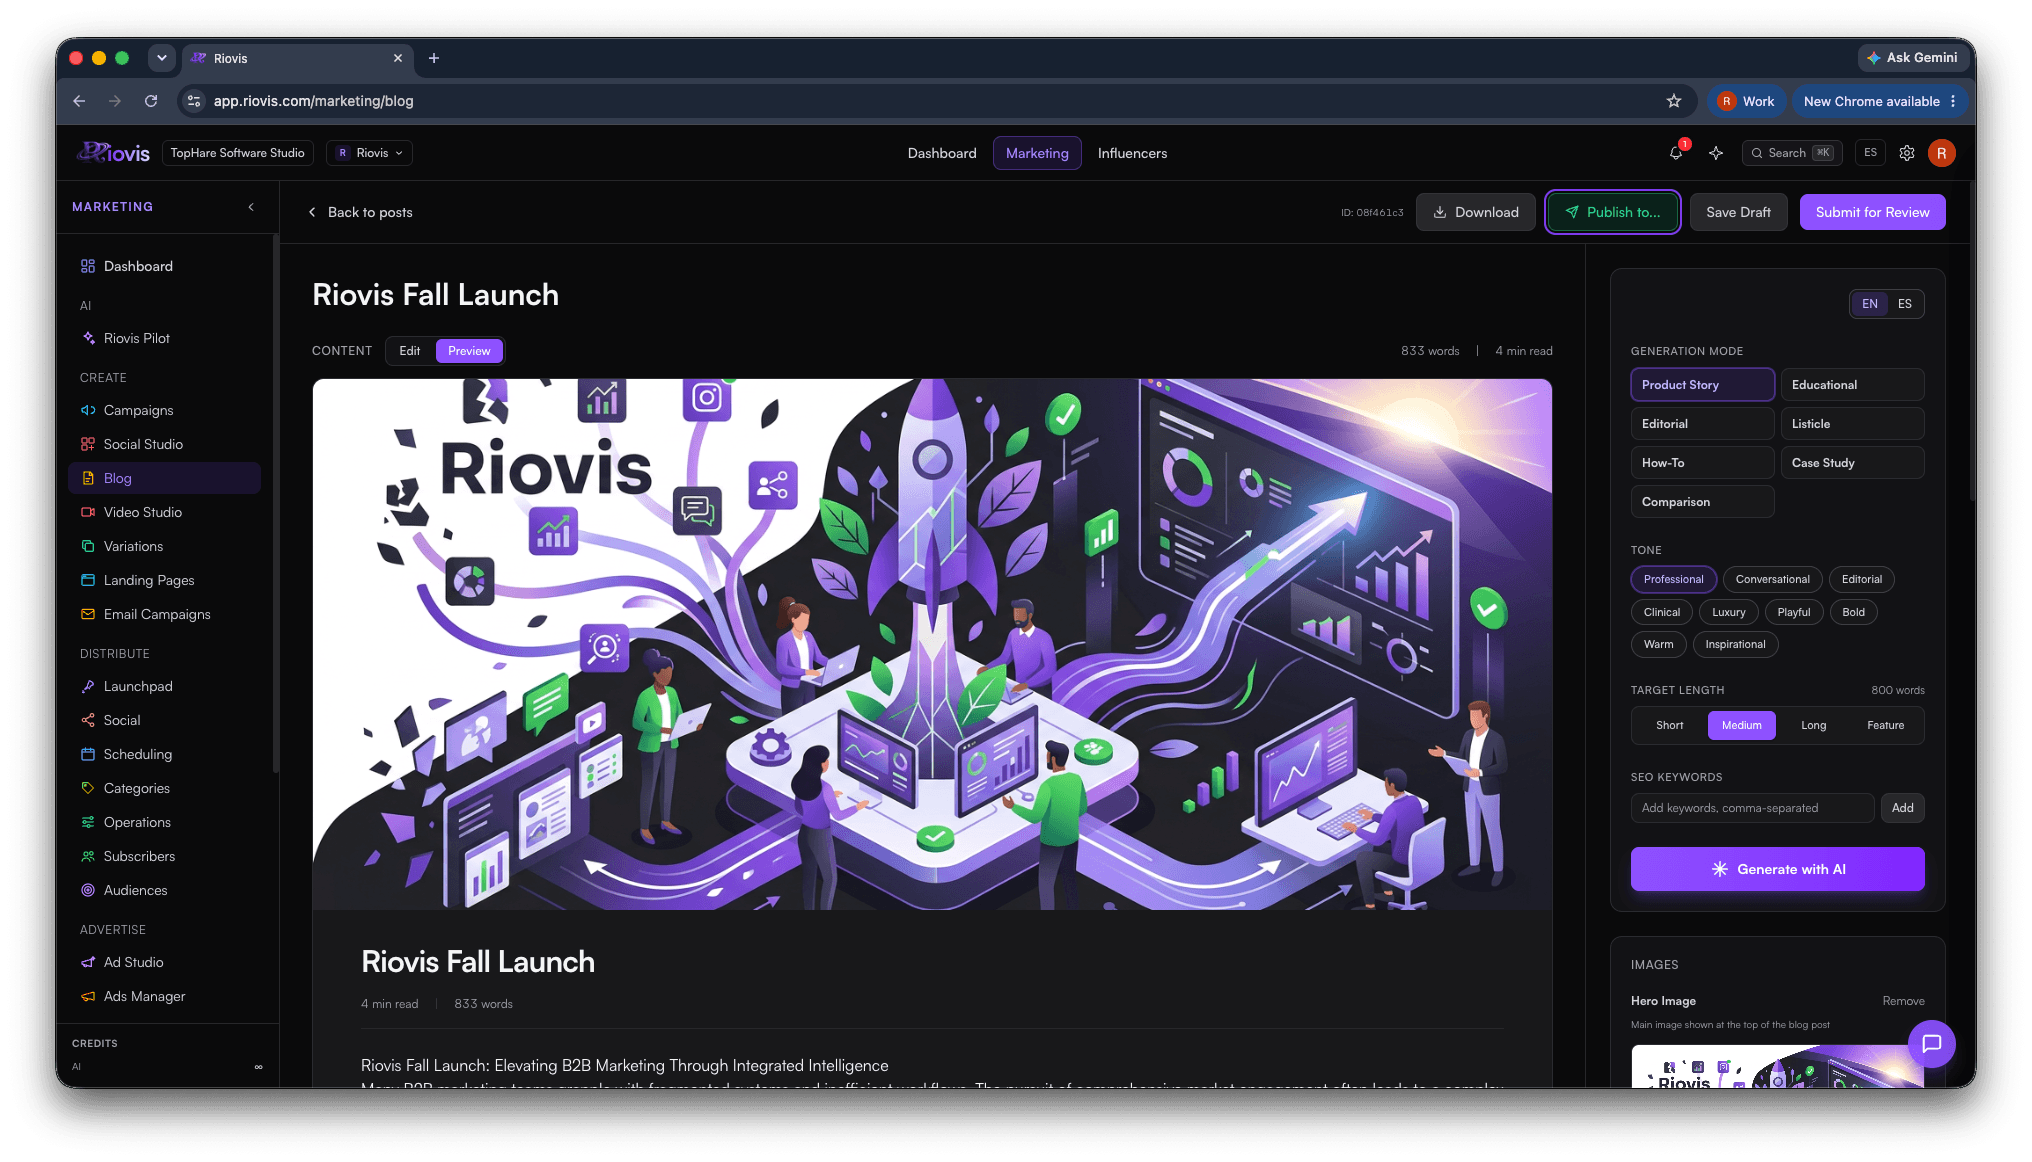Go to the Marketing top tab

(1037, 153)
